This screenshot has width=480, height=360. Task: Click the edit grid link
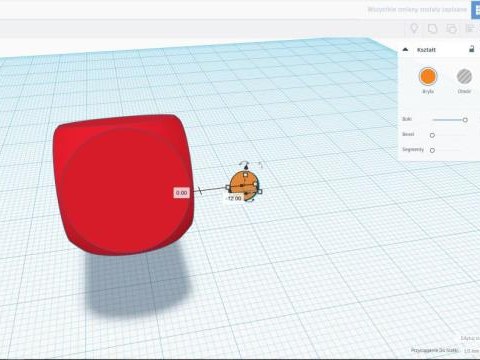pos(470,338)
